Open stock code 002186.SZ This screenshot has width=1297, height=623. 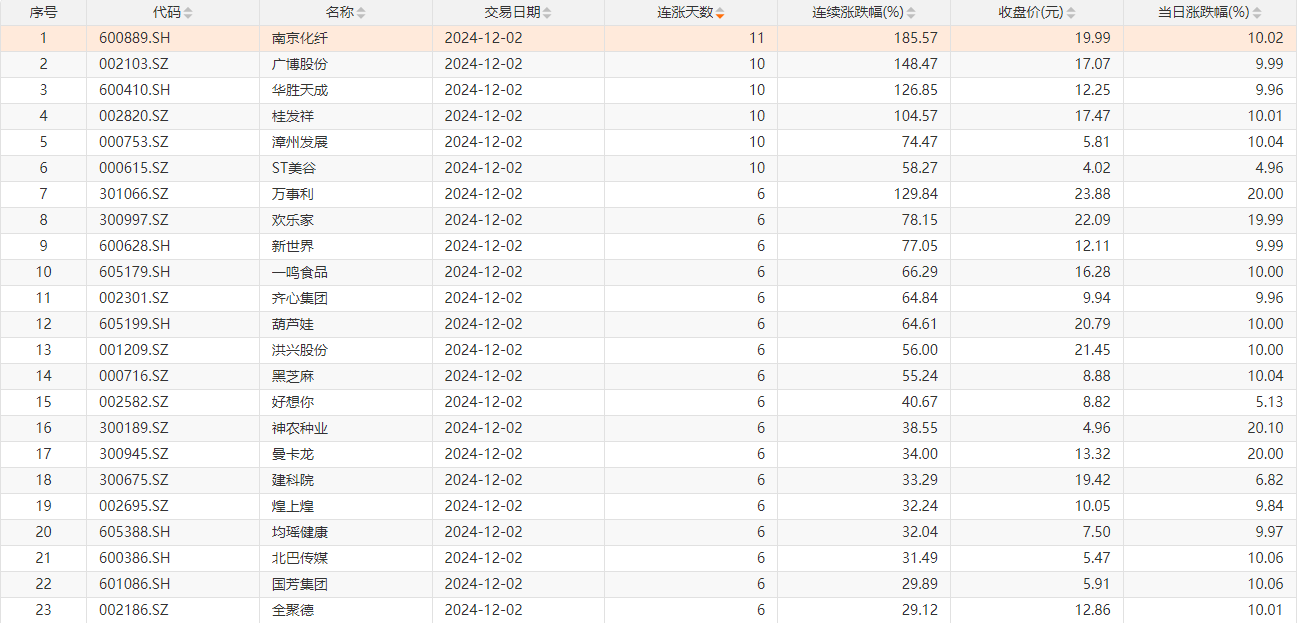134,610
